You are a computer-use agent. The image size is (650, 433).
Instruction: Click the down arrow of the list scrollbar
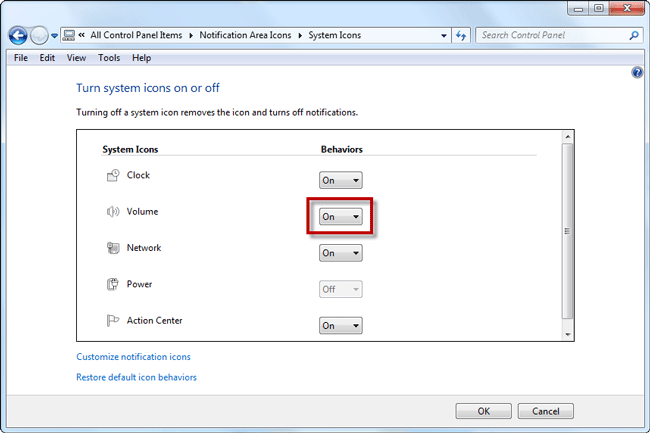[x=568, y=335]
